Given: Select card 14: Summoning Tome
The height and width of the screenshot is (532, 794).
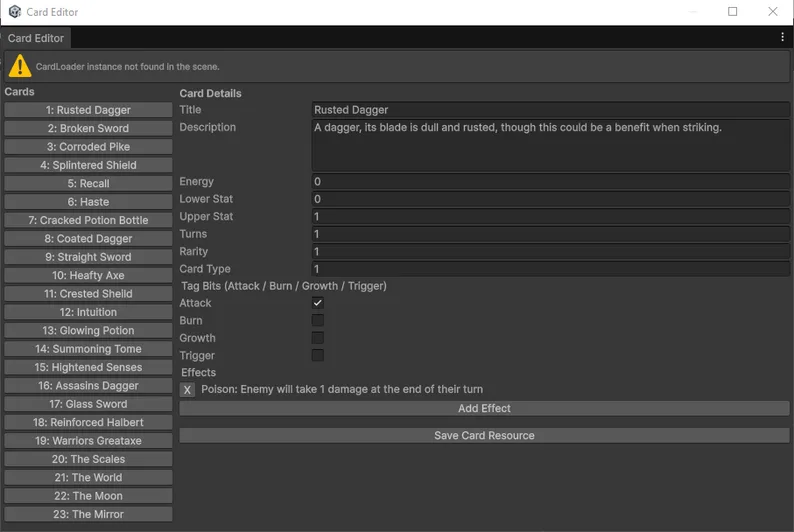Looking at the screenshot, I should click(x=88, y=349).
